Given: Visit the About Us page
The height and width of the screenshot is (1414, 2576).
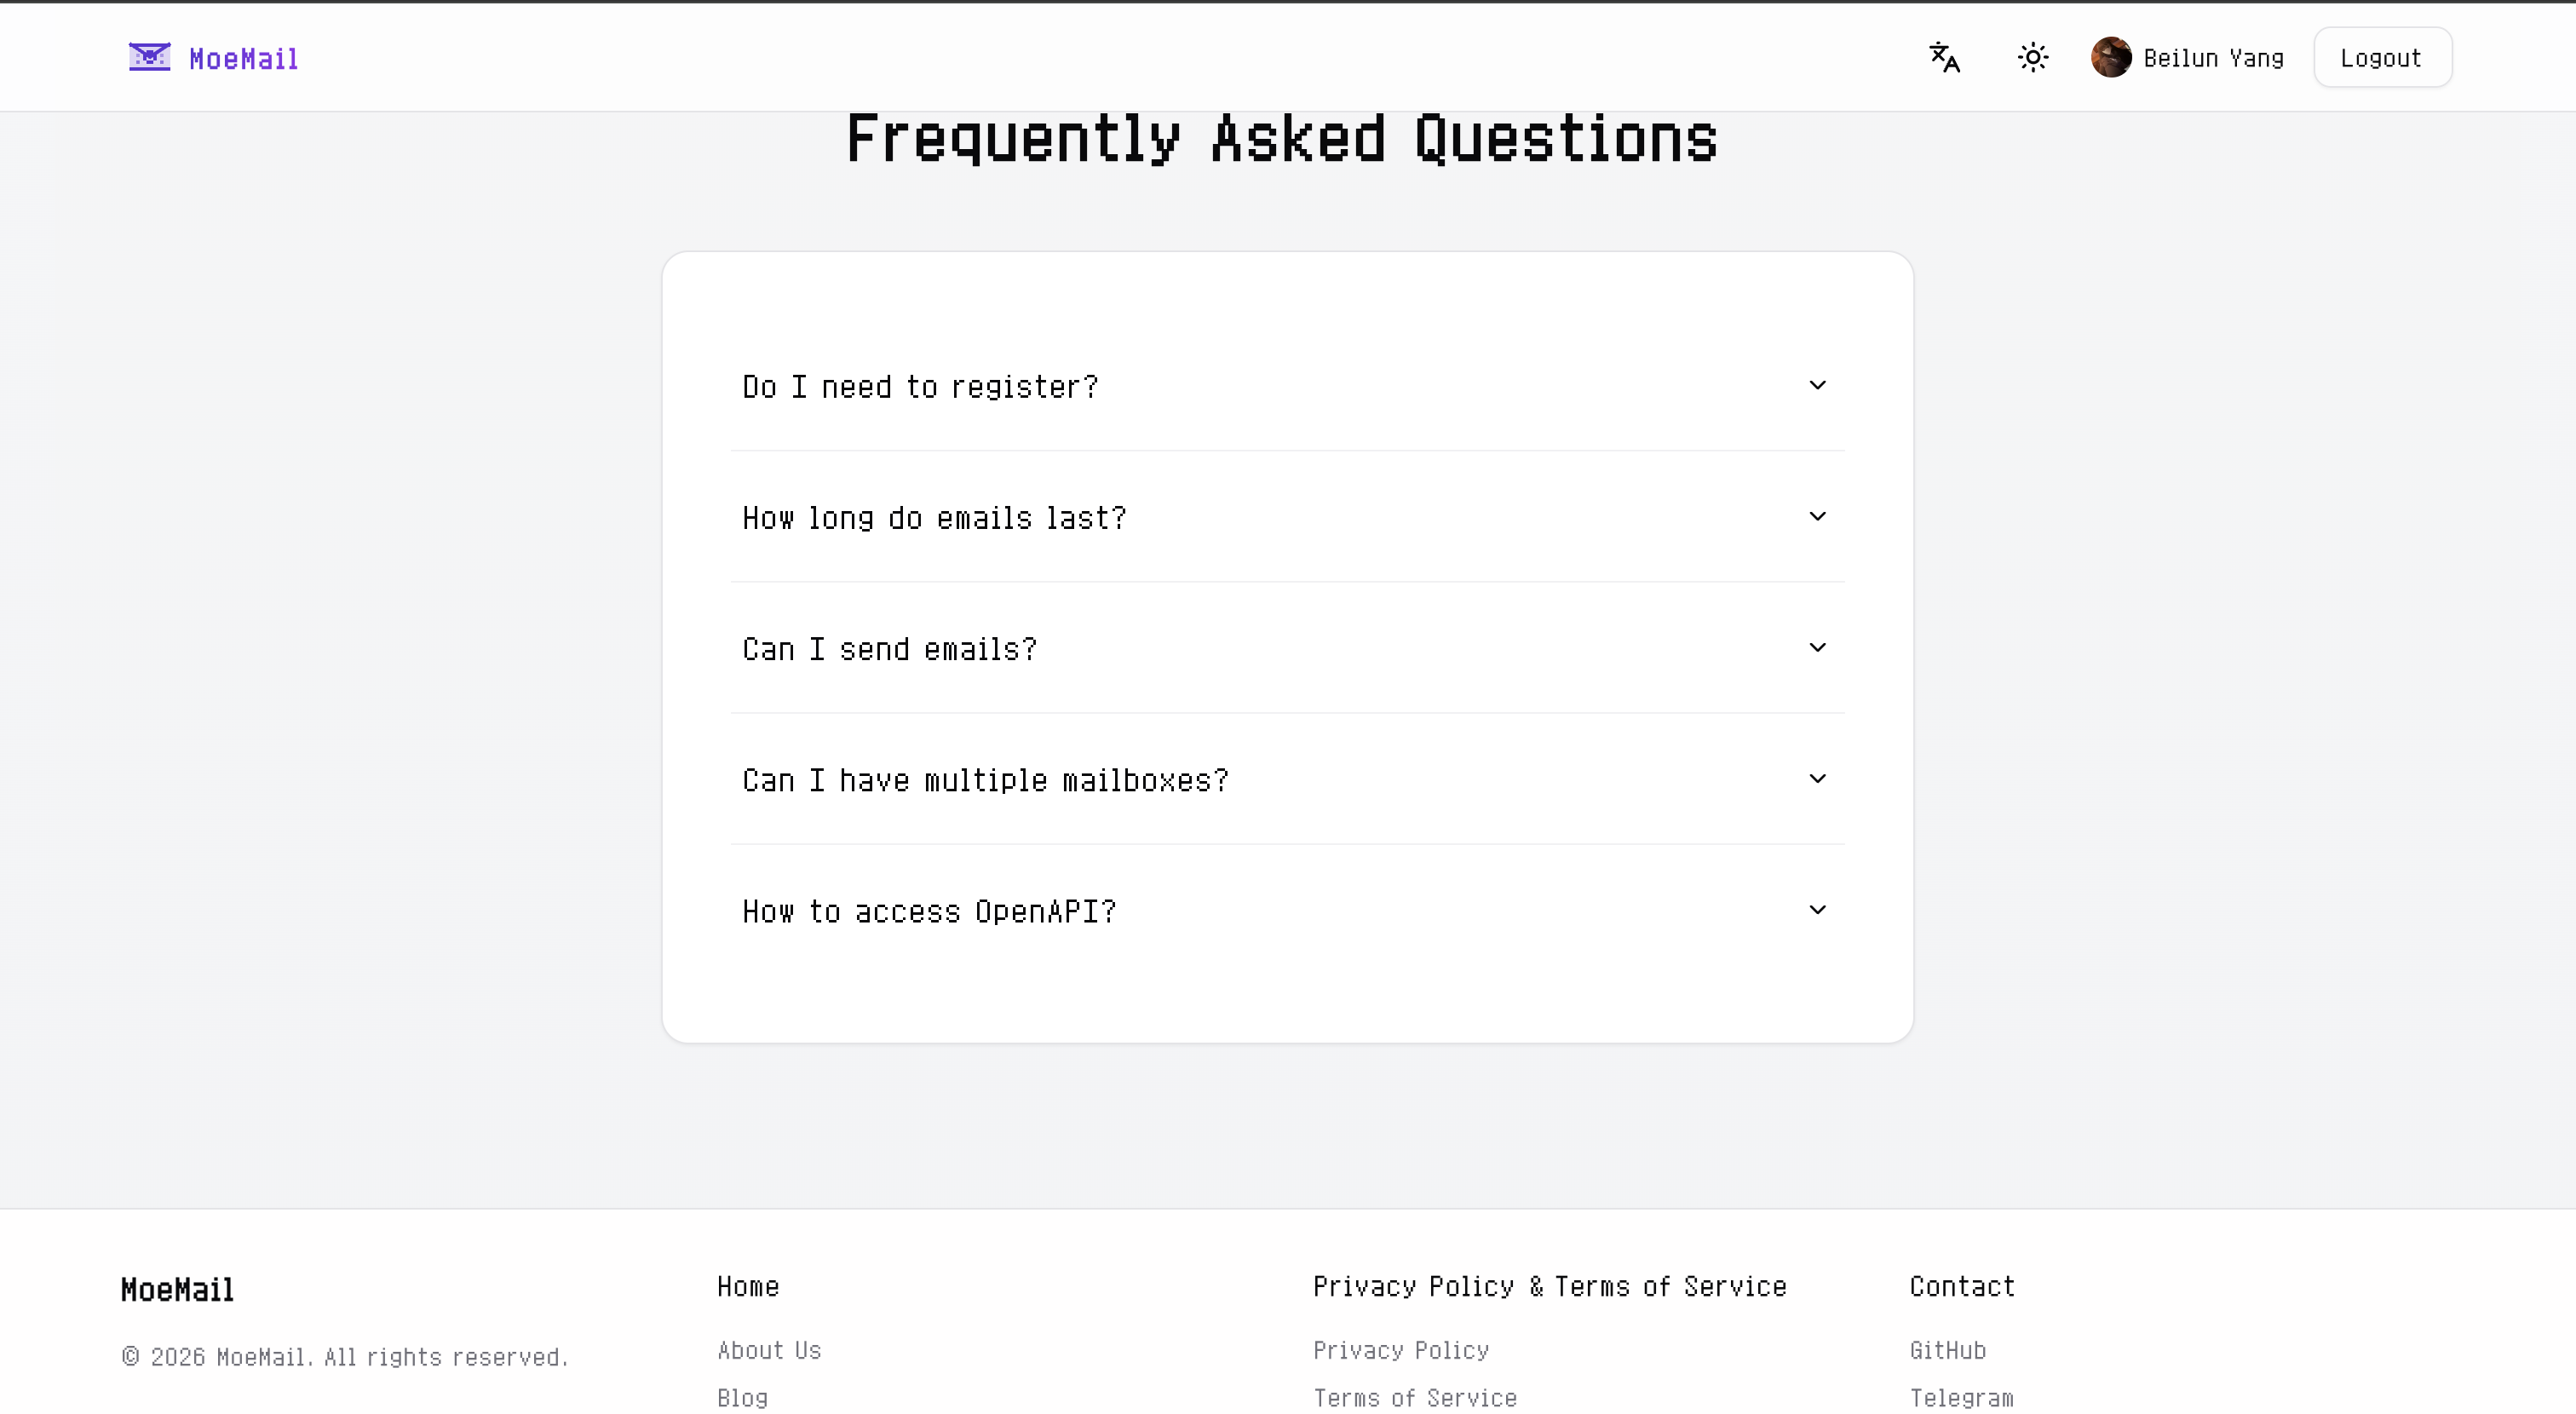Looking at the screenshot, I should coord(769,1350).
